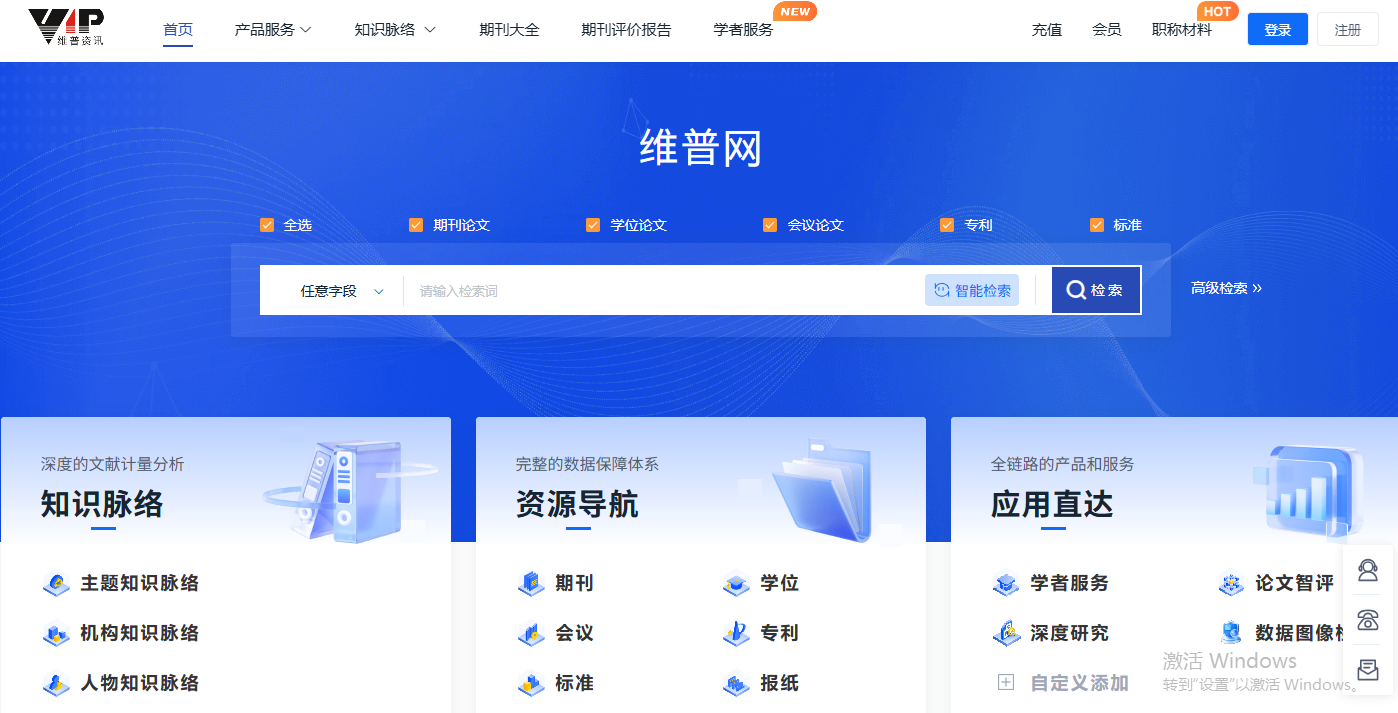The width and height of the screenshot is (1398, 713).
Task: Uncheck the 专利 search checkbox
Action: 947,225
